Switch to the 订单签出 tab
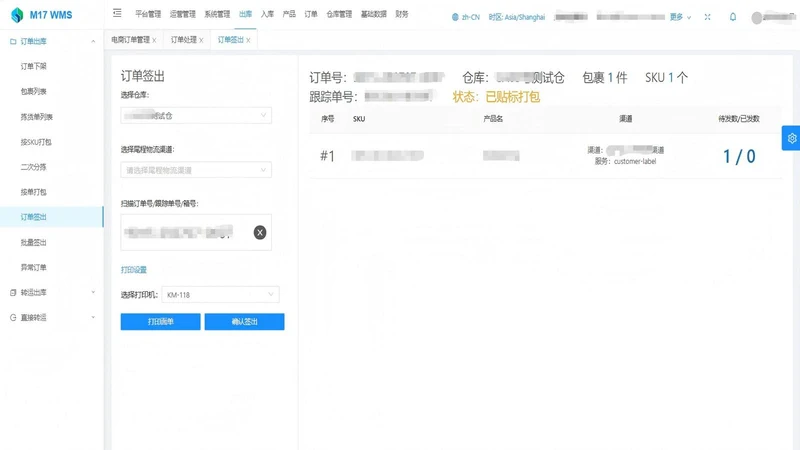800x450 pixels. click(x=231, y=40)
